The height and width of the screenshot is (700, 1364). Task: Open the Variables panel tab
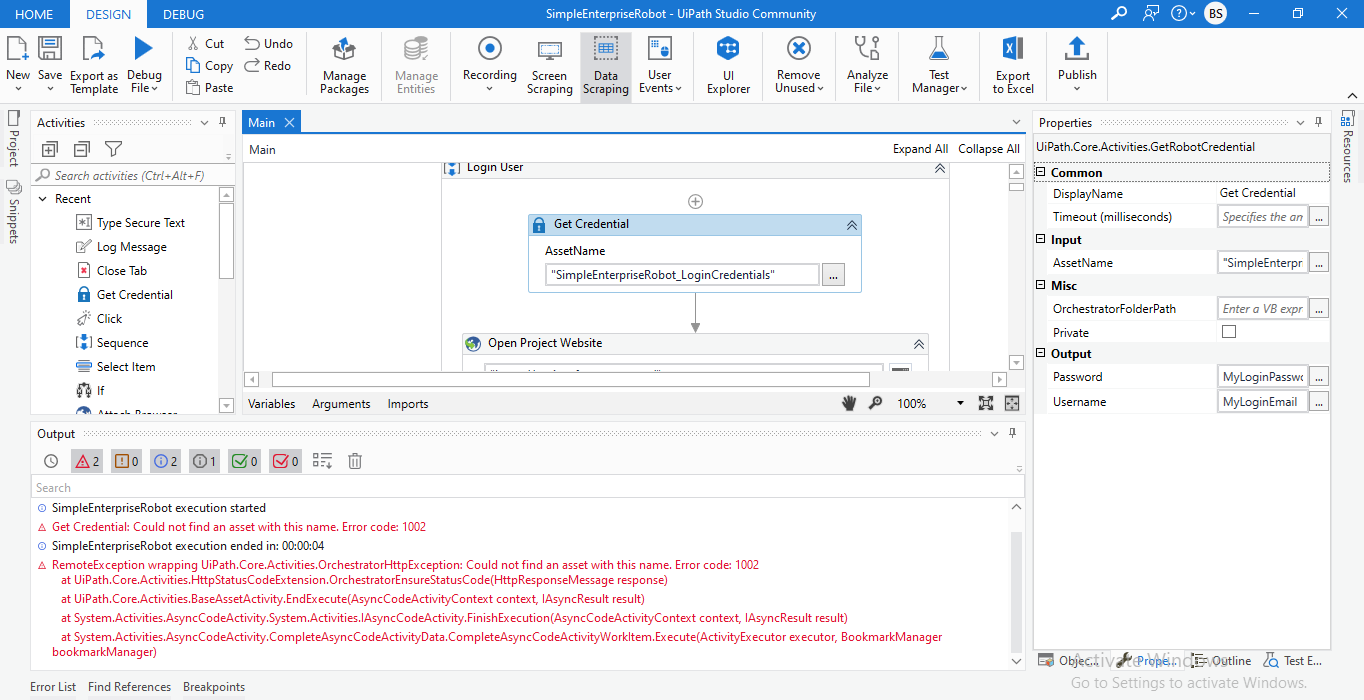[x=272, y=404]
